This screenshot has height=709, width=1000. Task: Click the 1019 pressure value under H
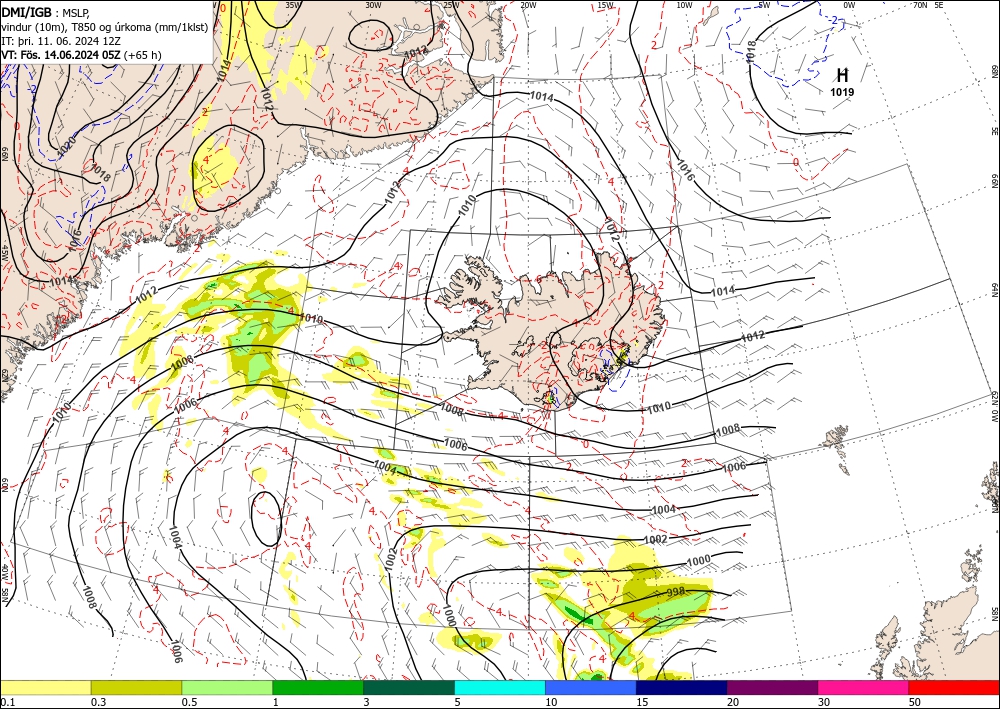[842, 92]
